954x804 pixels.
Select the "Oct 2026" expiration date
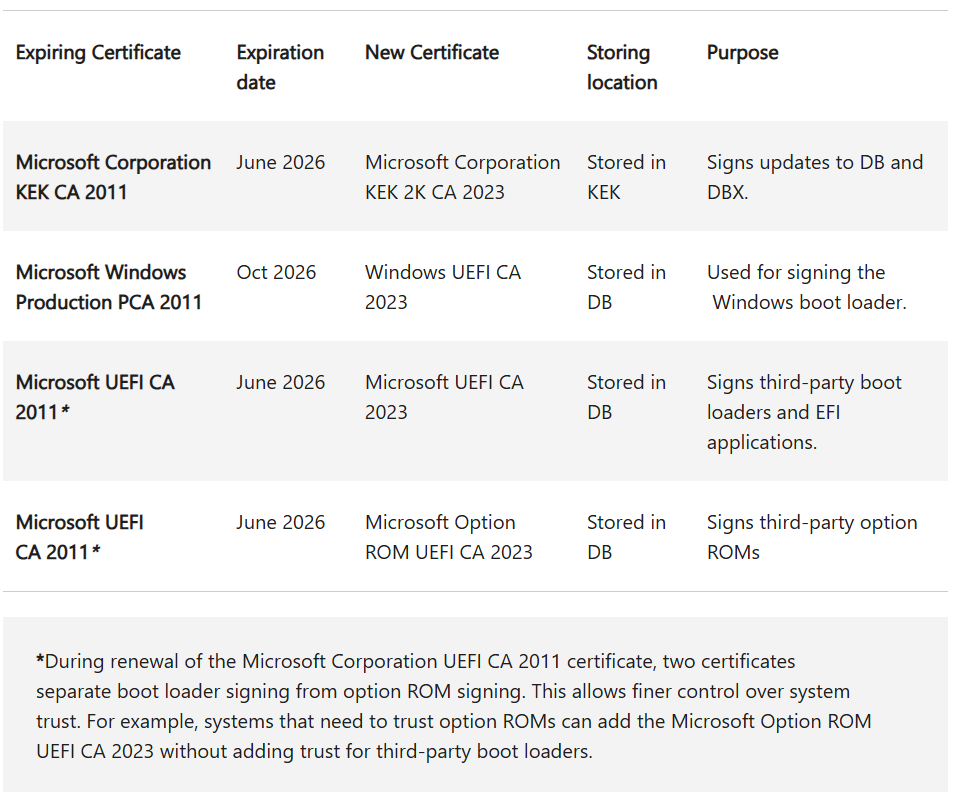click(276, 273)
